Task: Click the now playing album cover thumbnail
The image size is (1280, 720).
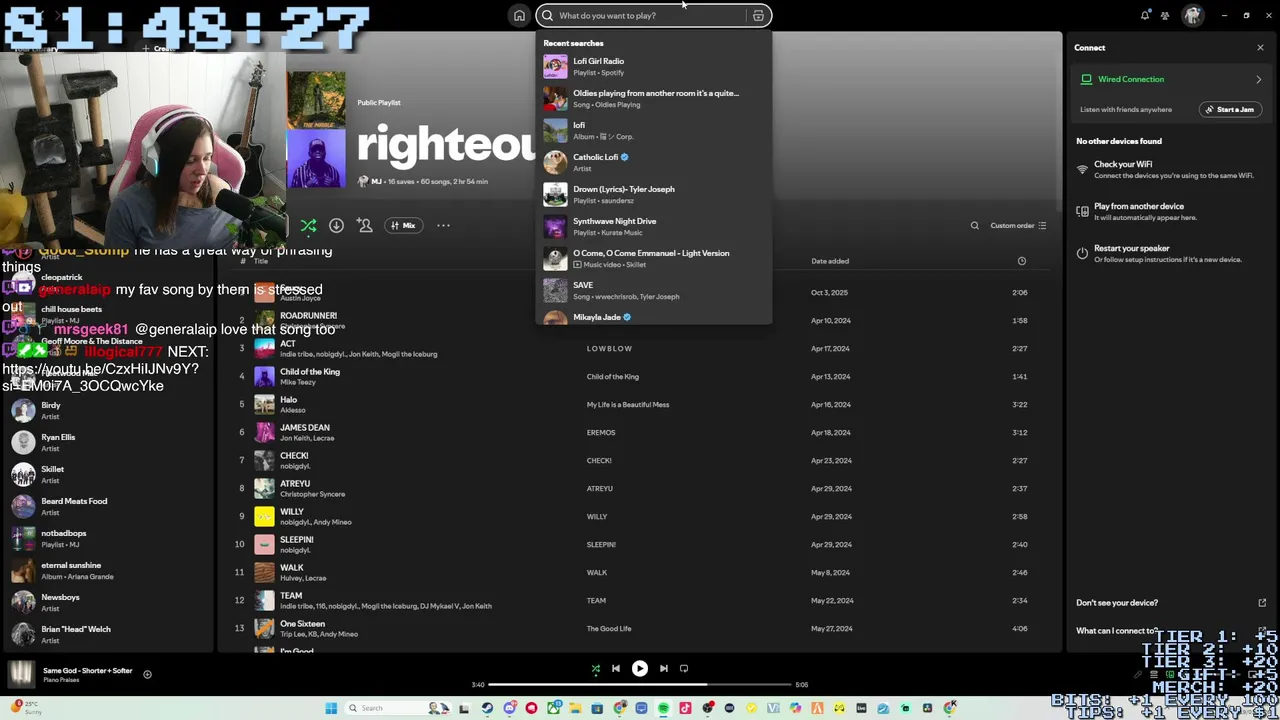Action: click(x=21, y=674)
